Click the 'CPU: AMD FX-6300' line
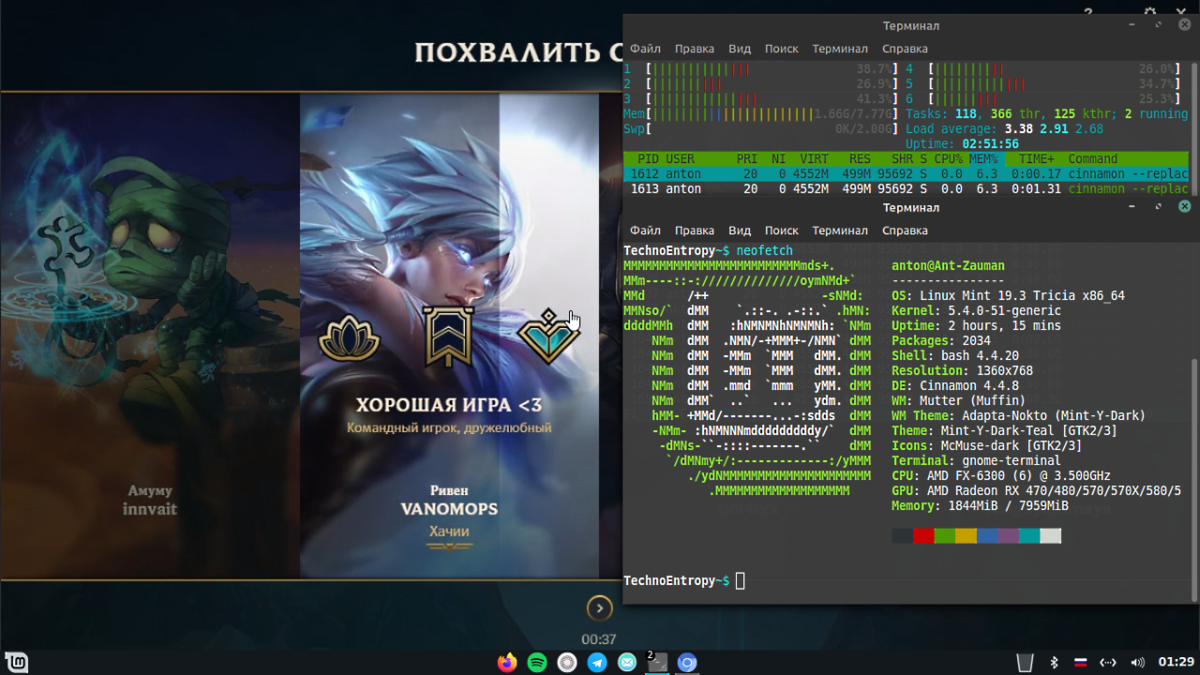Image resolution: width=1200 pixels, height=675 pixels. (1001, 476)
